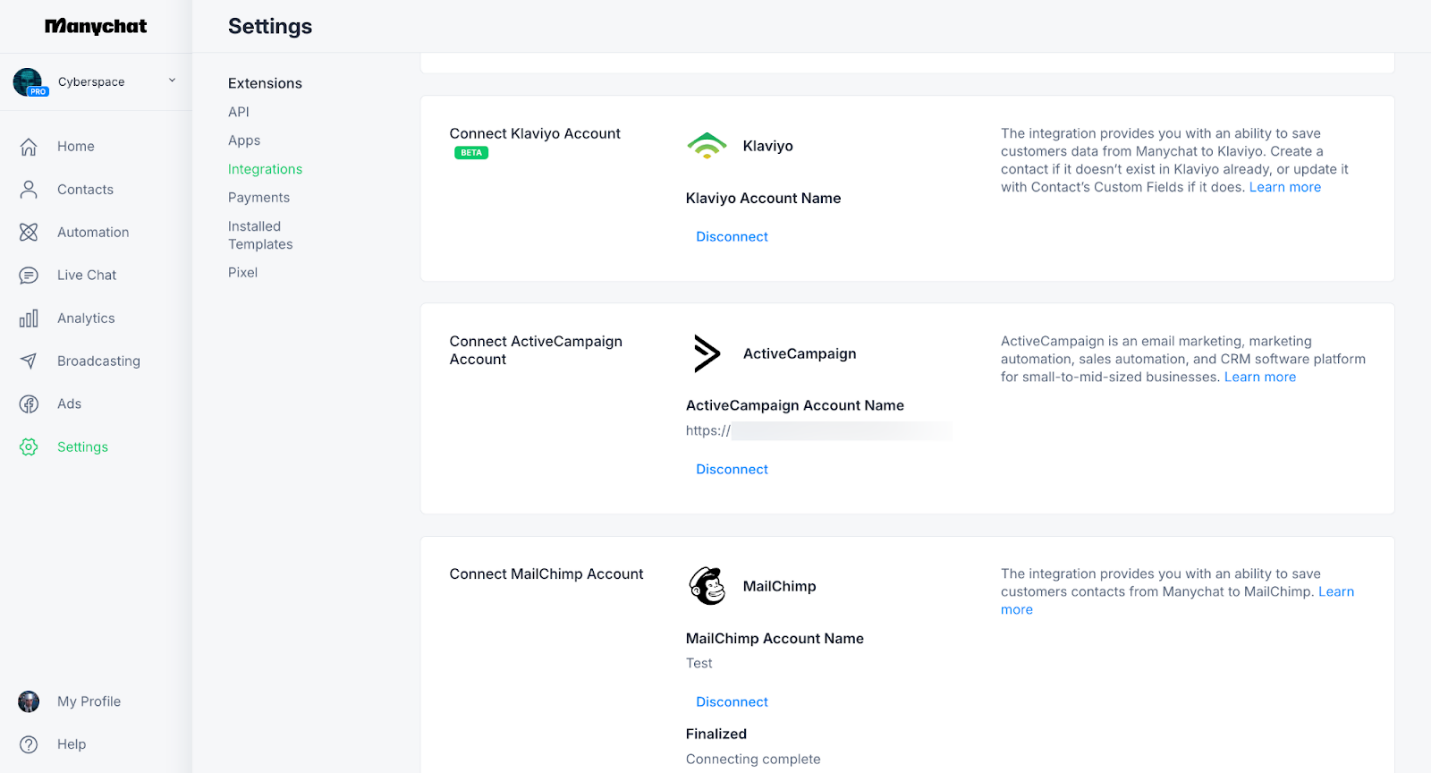
Task: Open Live Chat using its speech-bubble icon
Action: point(29,276)
